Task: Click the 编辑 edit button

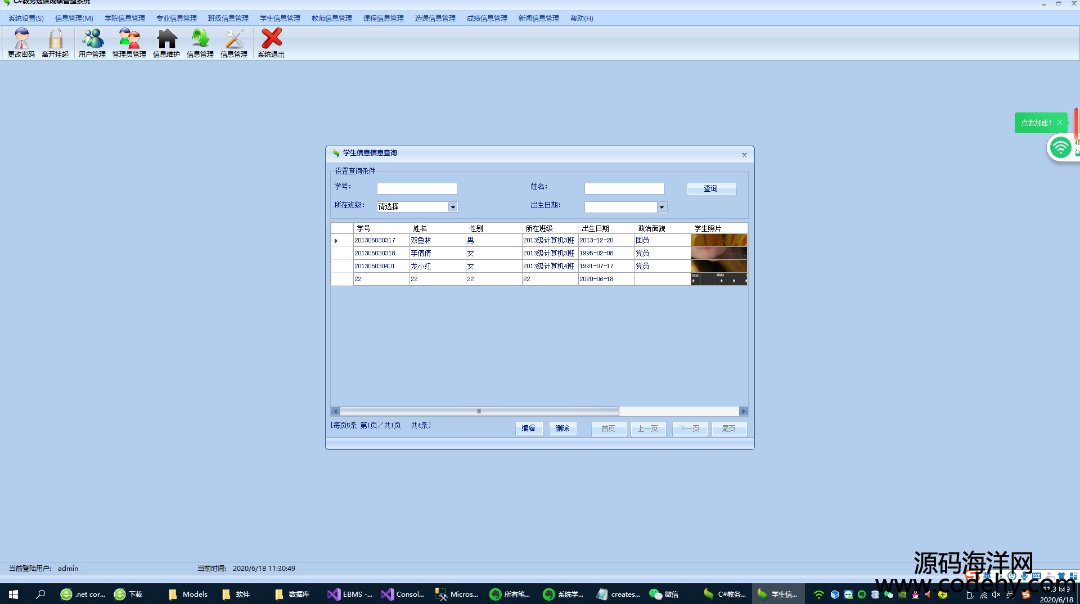Action: [x=529, y=428]
